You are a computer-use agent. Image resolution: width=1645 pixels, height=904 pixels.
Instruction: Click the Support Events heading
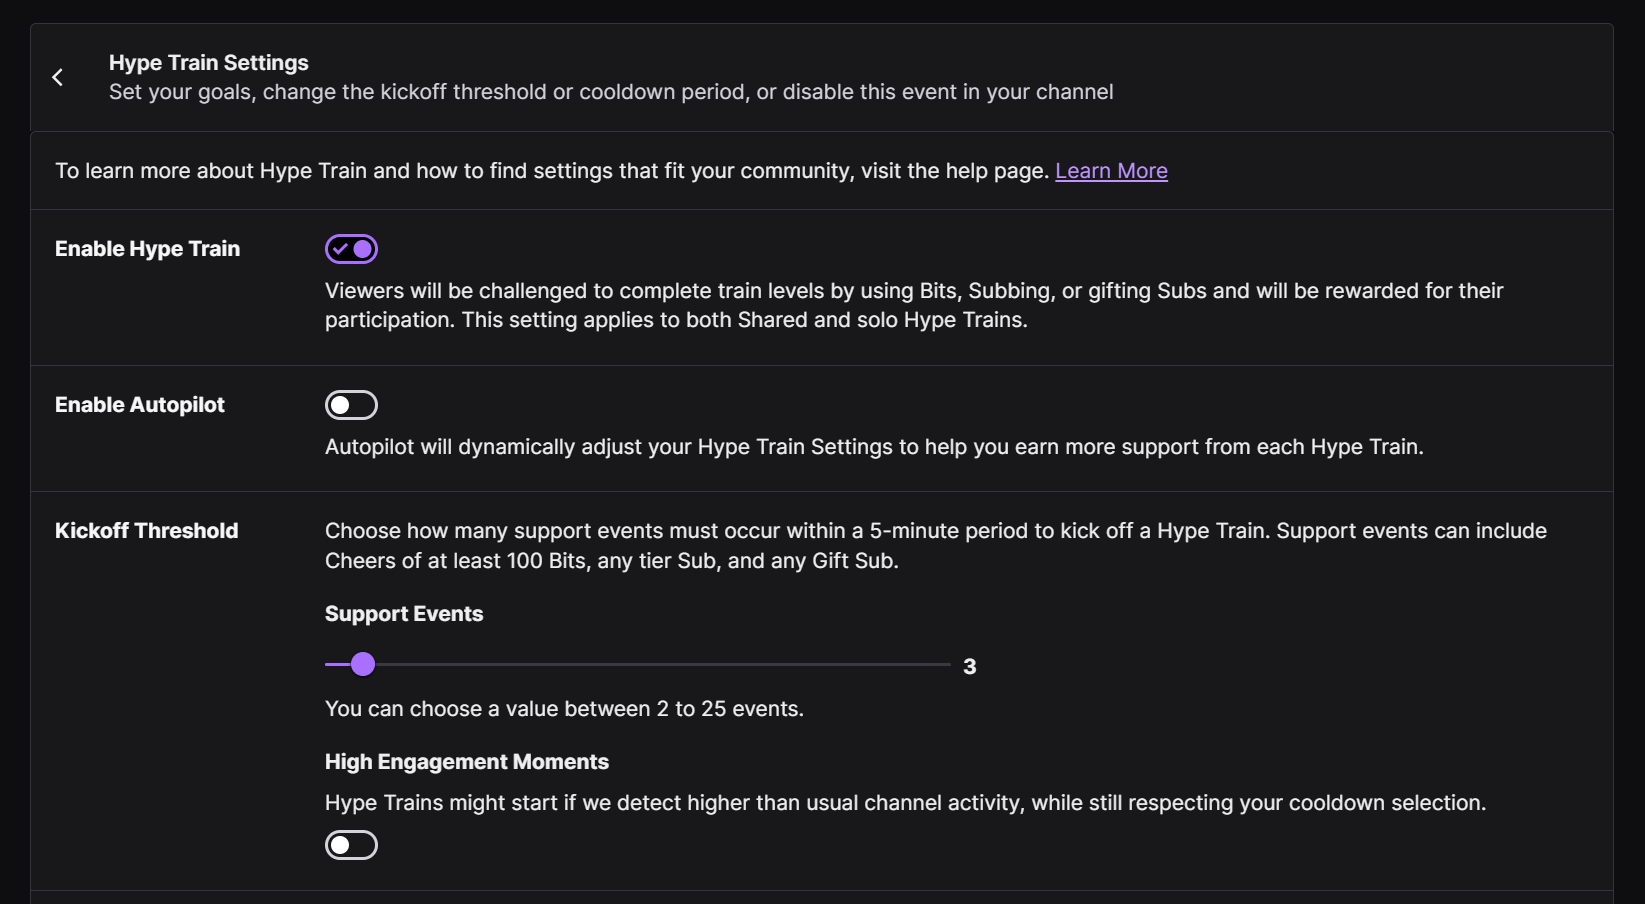click(x=404, y=614)
